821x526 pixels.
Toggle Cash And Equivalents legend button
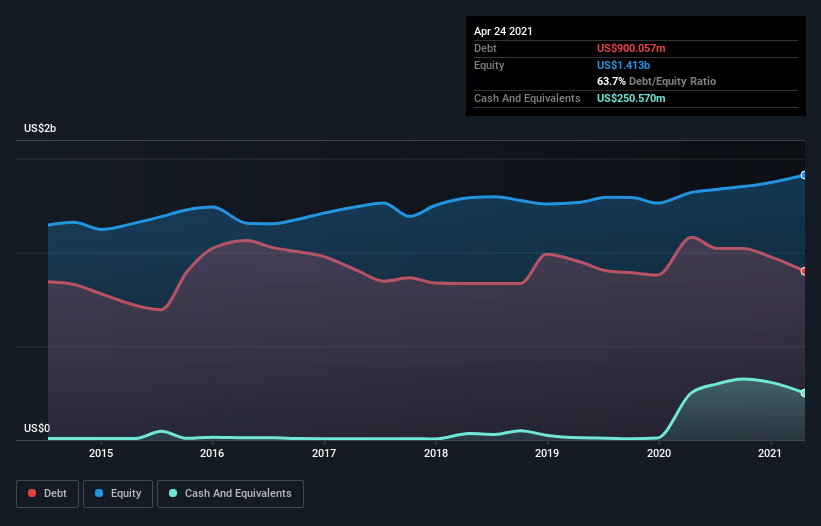[230, 494]
